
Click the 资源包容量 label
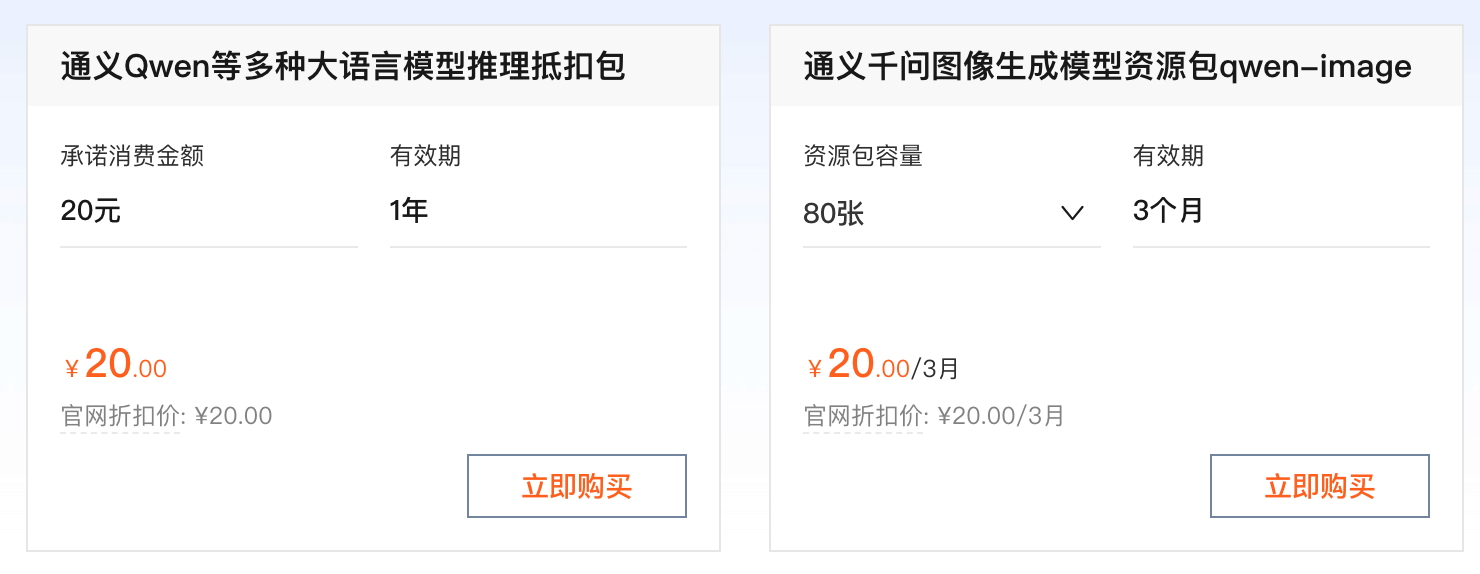862,156
